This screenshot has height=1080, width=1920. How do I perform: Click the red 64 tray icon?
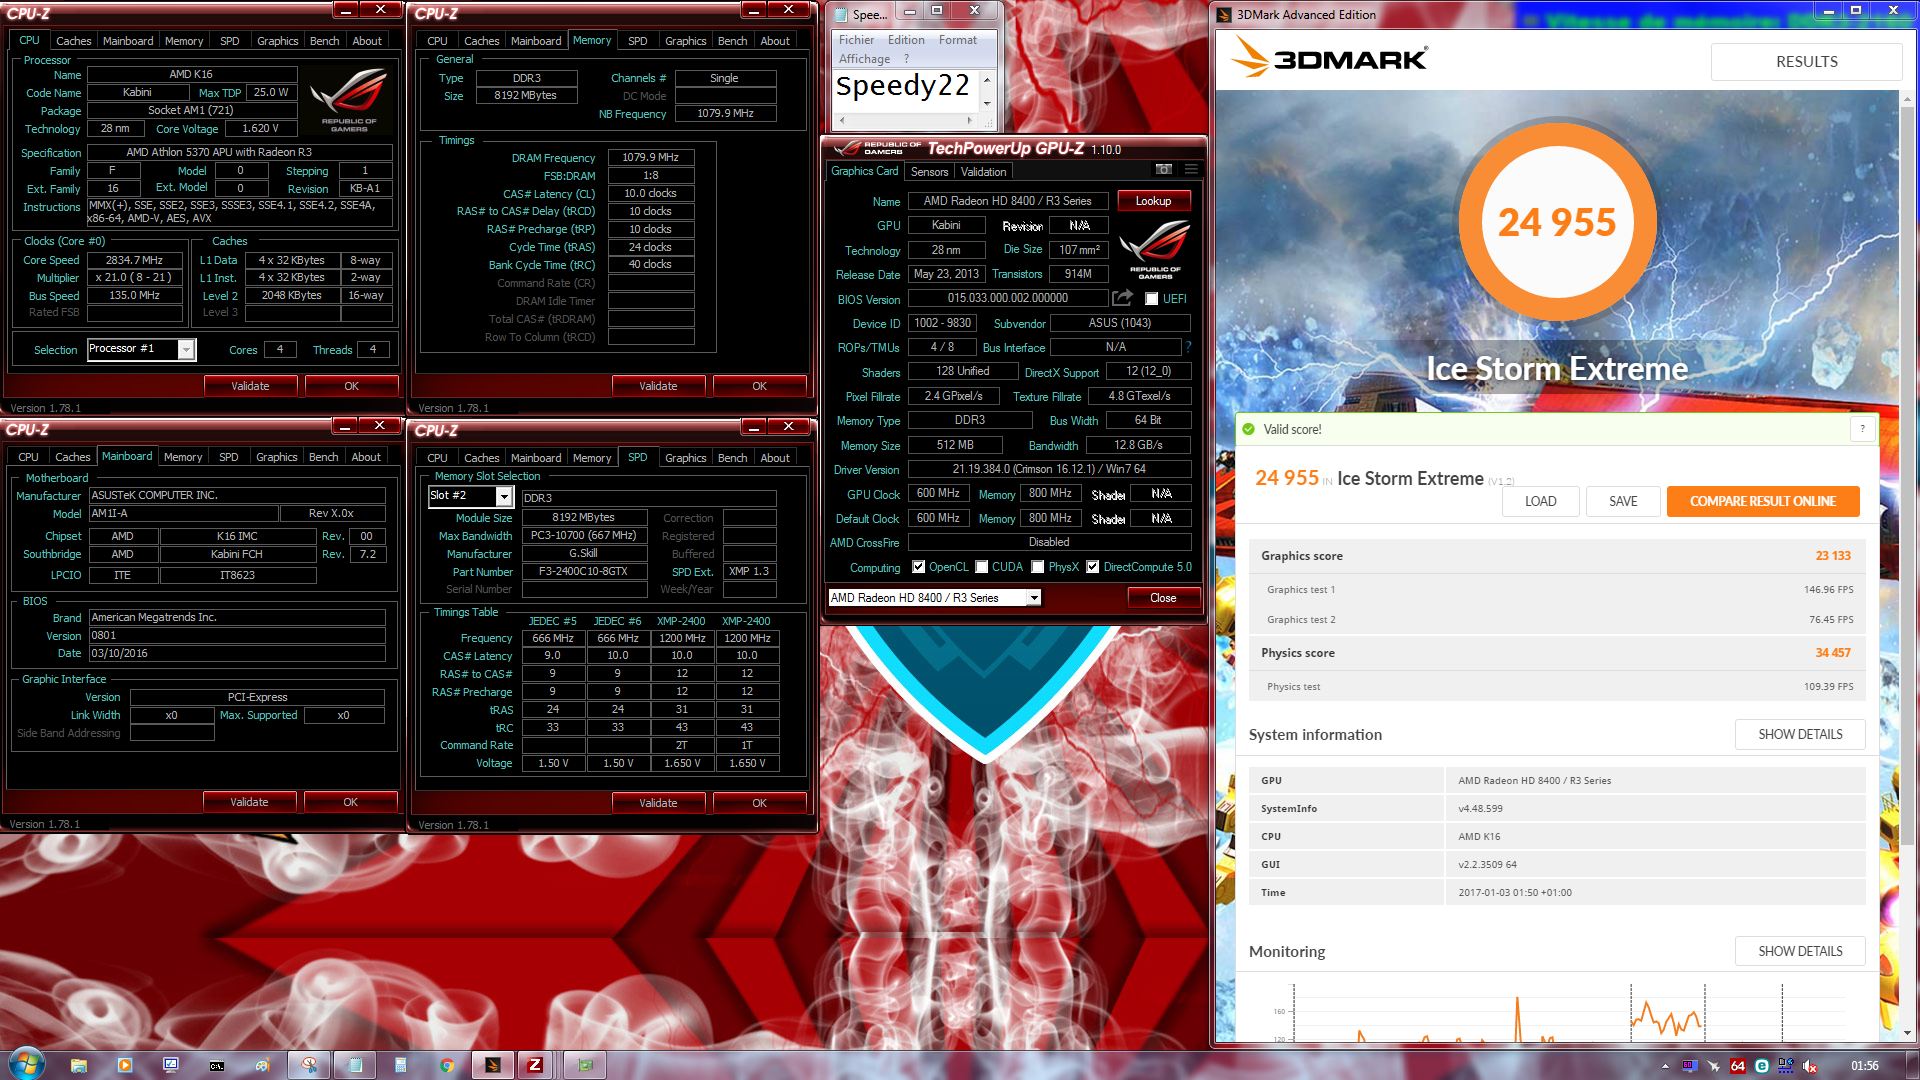pyautogui.click(x=1738, y=1066)
